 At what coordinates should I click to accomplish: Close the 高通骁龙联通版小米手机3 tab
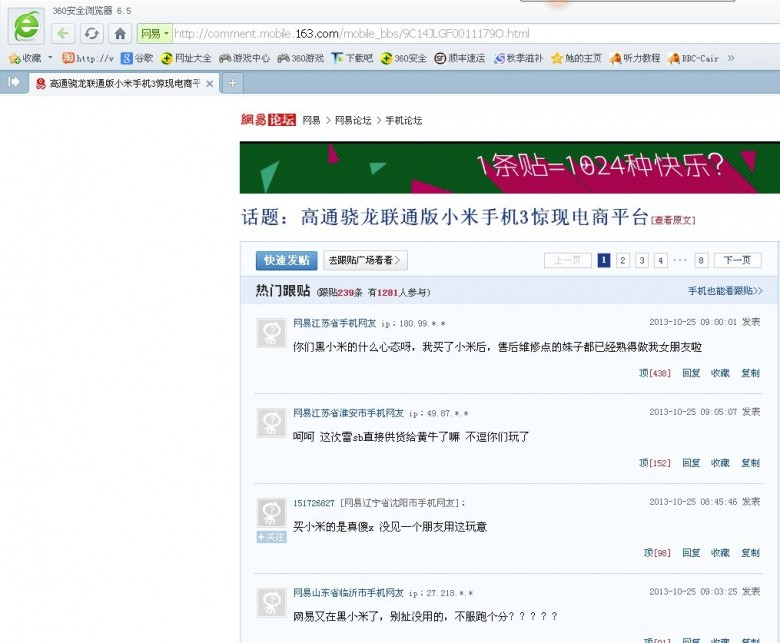click(x=210, y=84)
